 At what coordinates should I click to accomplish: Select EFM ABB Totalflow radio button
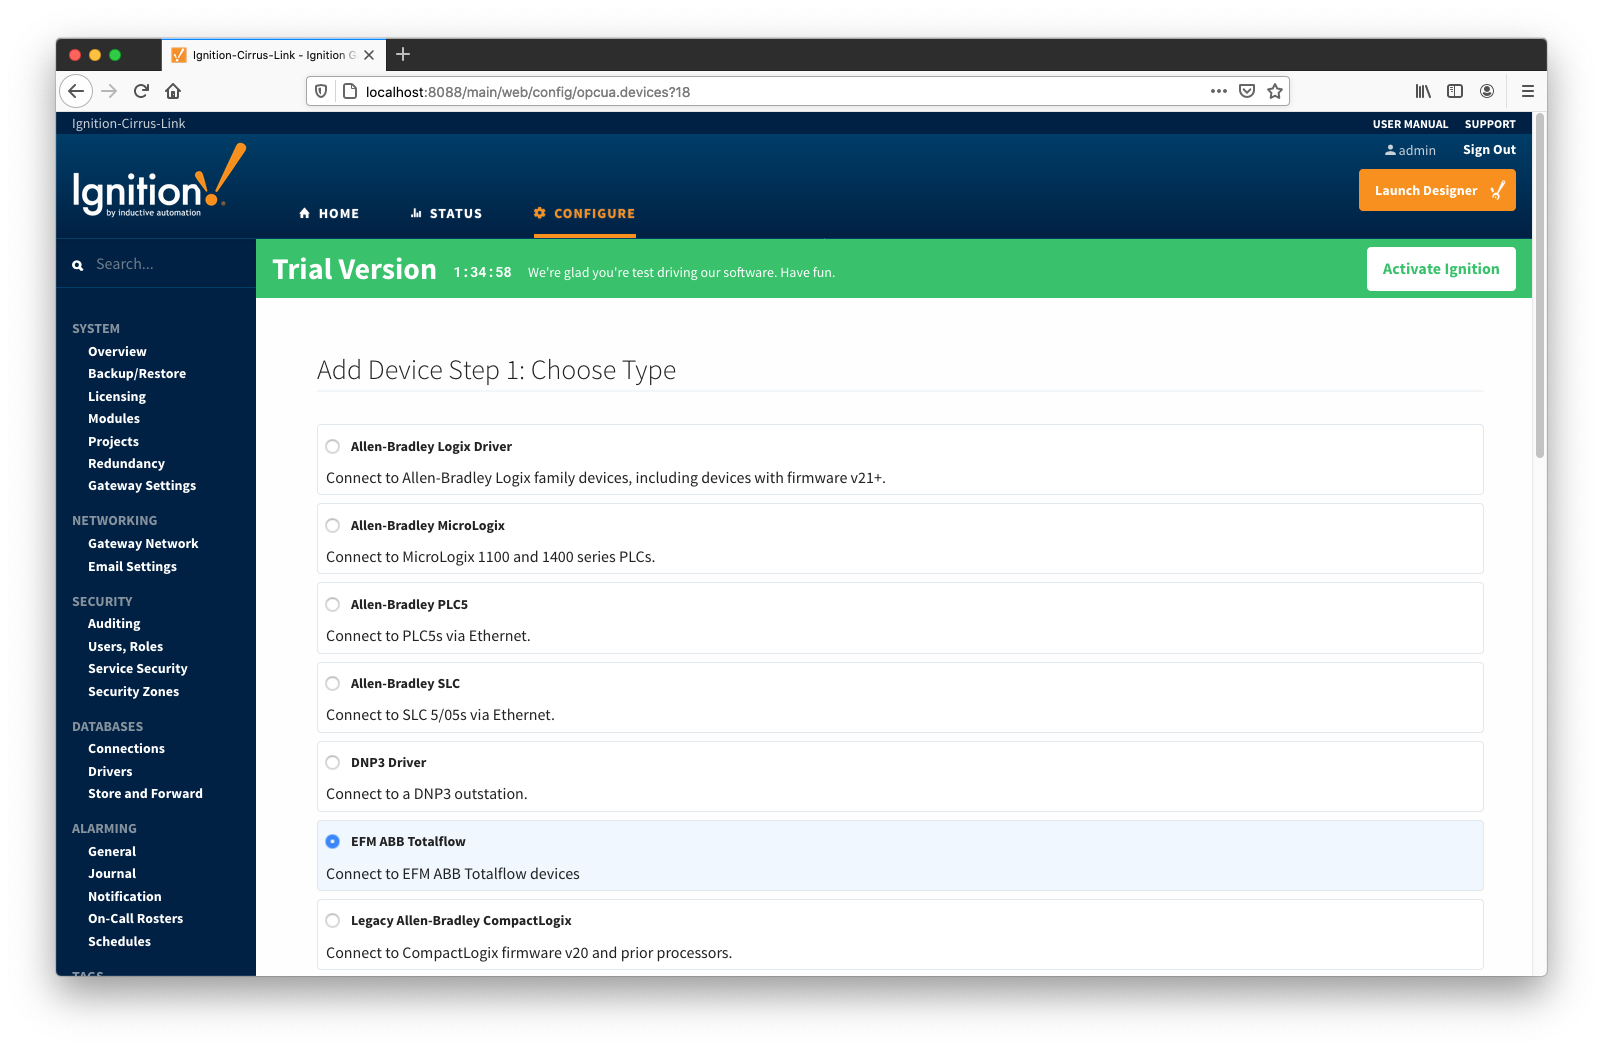pos(333,842)
